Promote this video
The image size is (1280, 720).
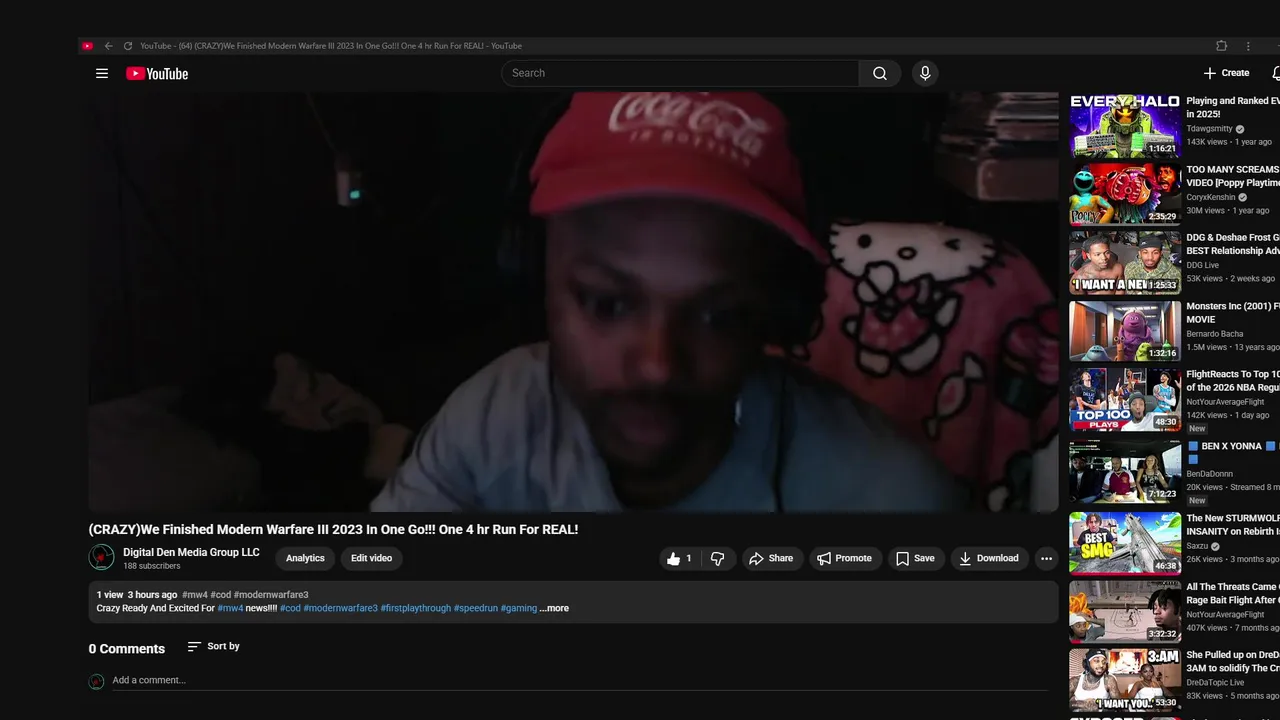coord(844,559)
